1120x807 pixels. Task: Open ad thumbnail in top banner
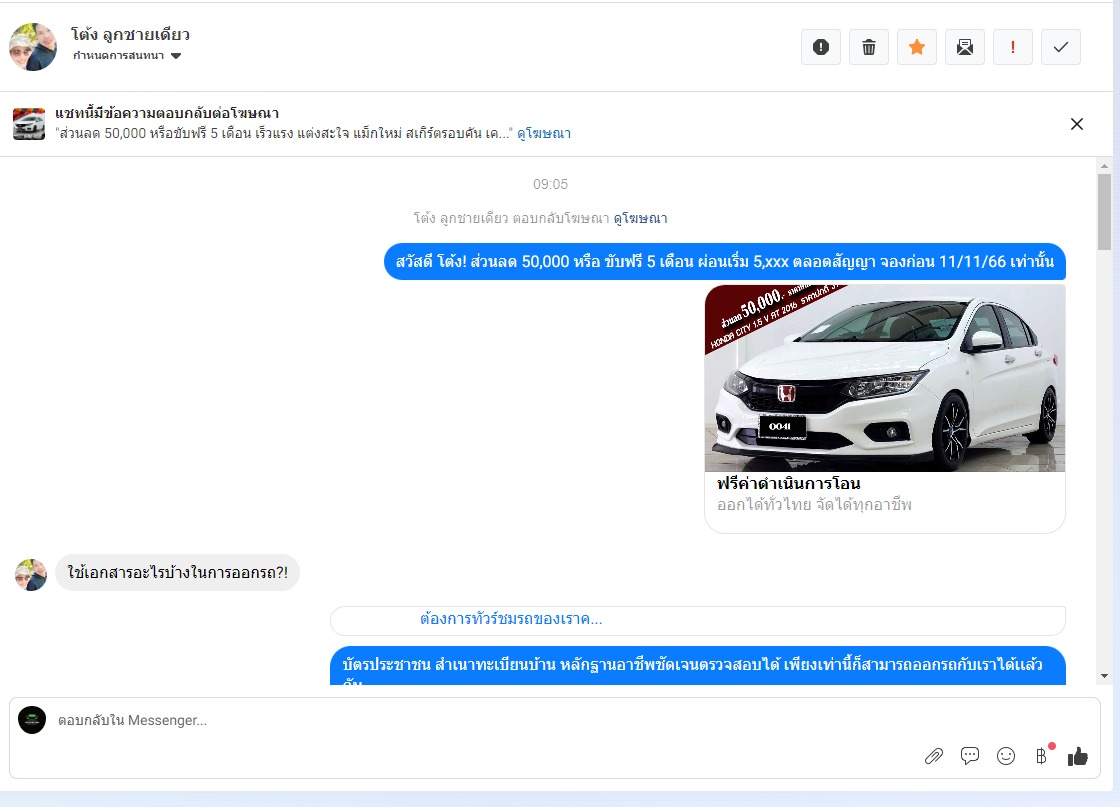(29, 124)
